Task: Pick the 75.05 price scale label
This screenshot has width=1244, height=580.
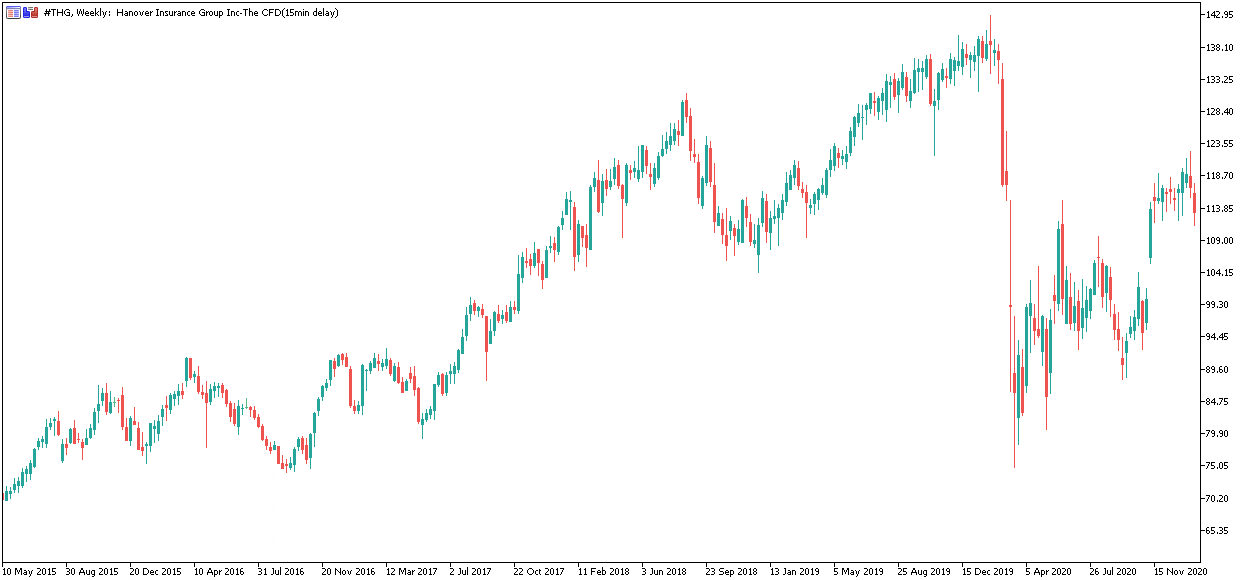Action: click(1215, 466)
